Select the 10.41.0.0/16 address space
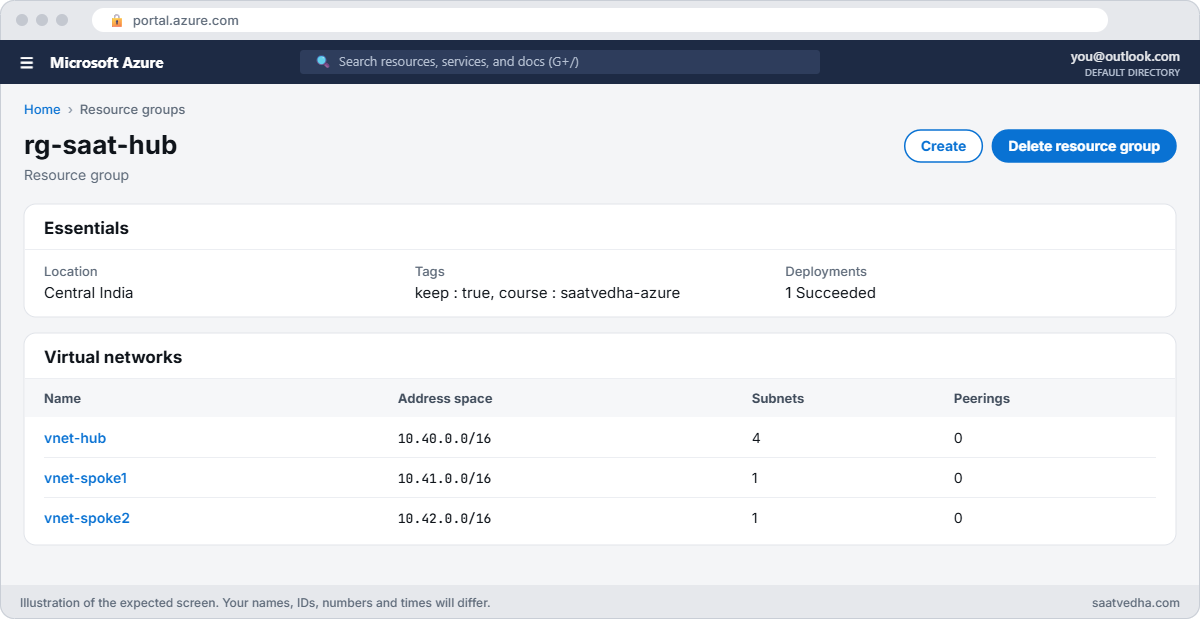The image size is (1200, 619). click(444, 478)
